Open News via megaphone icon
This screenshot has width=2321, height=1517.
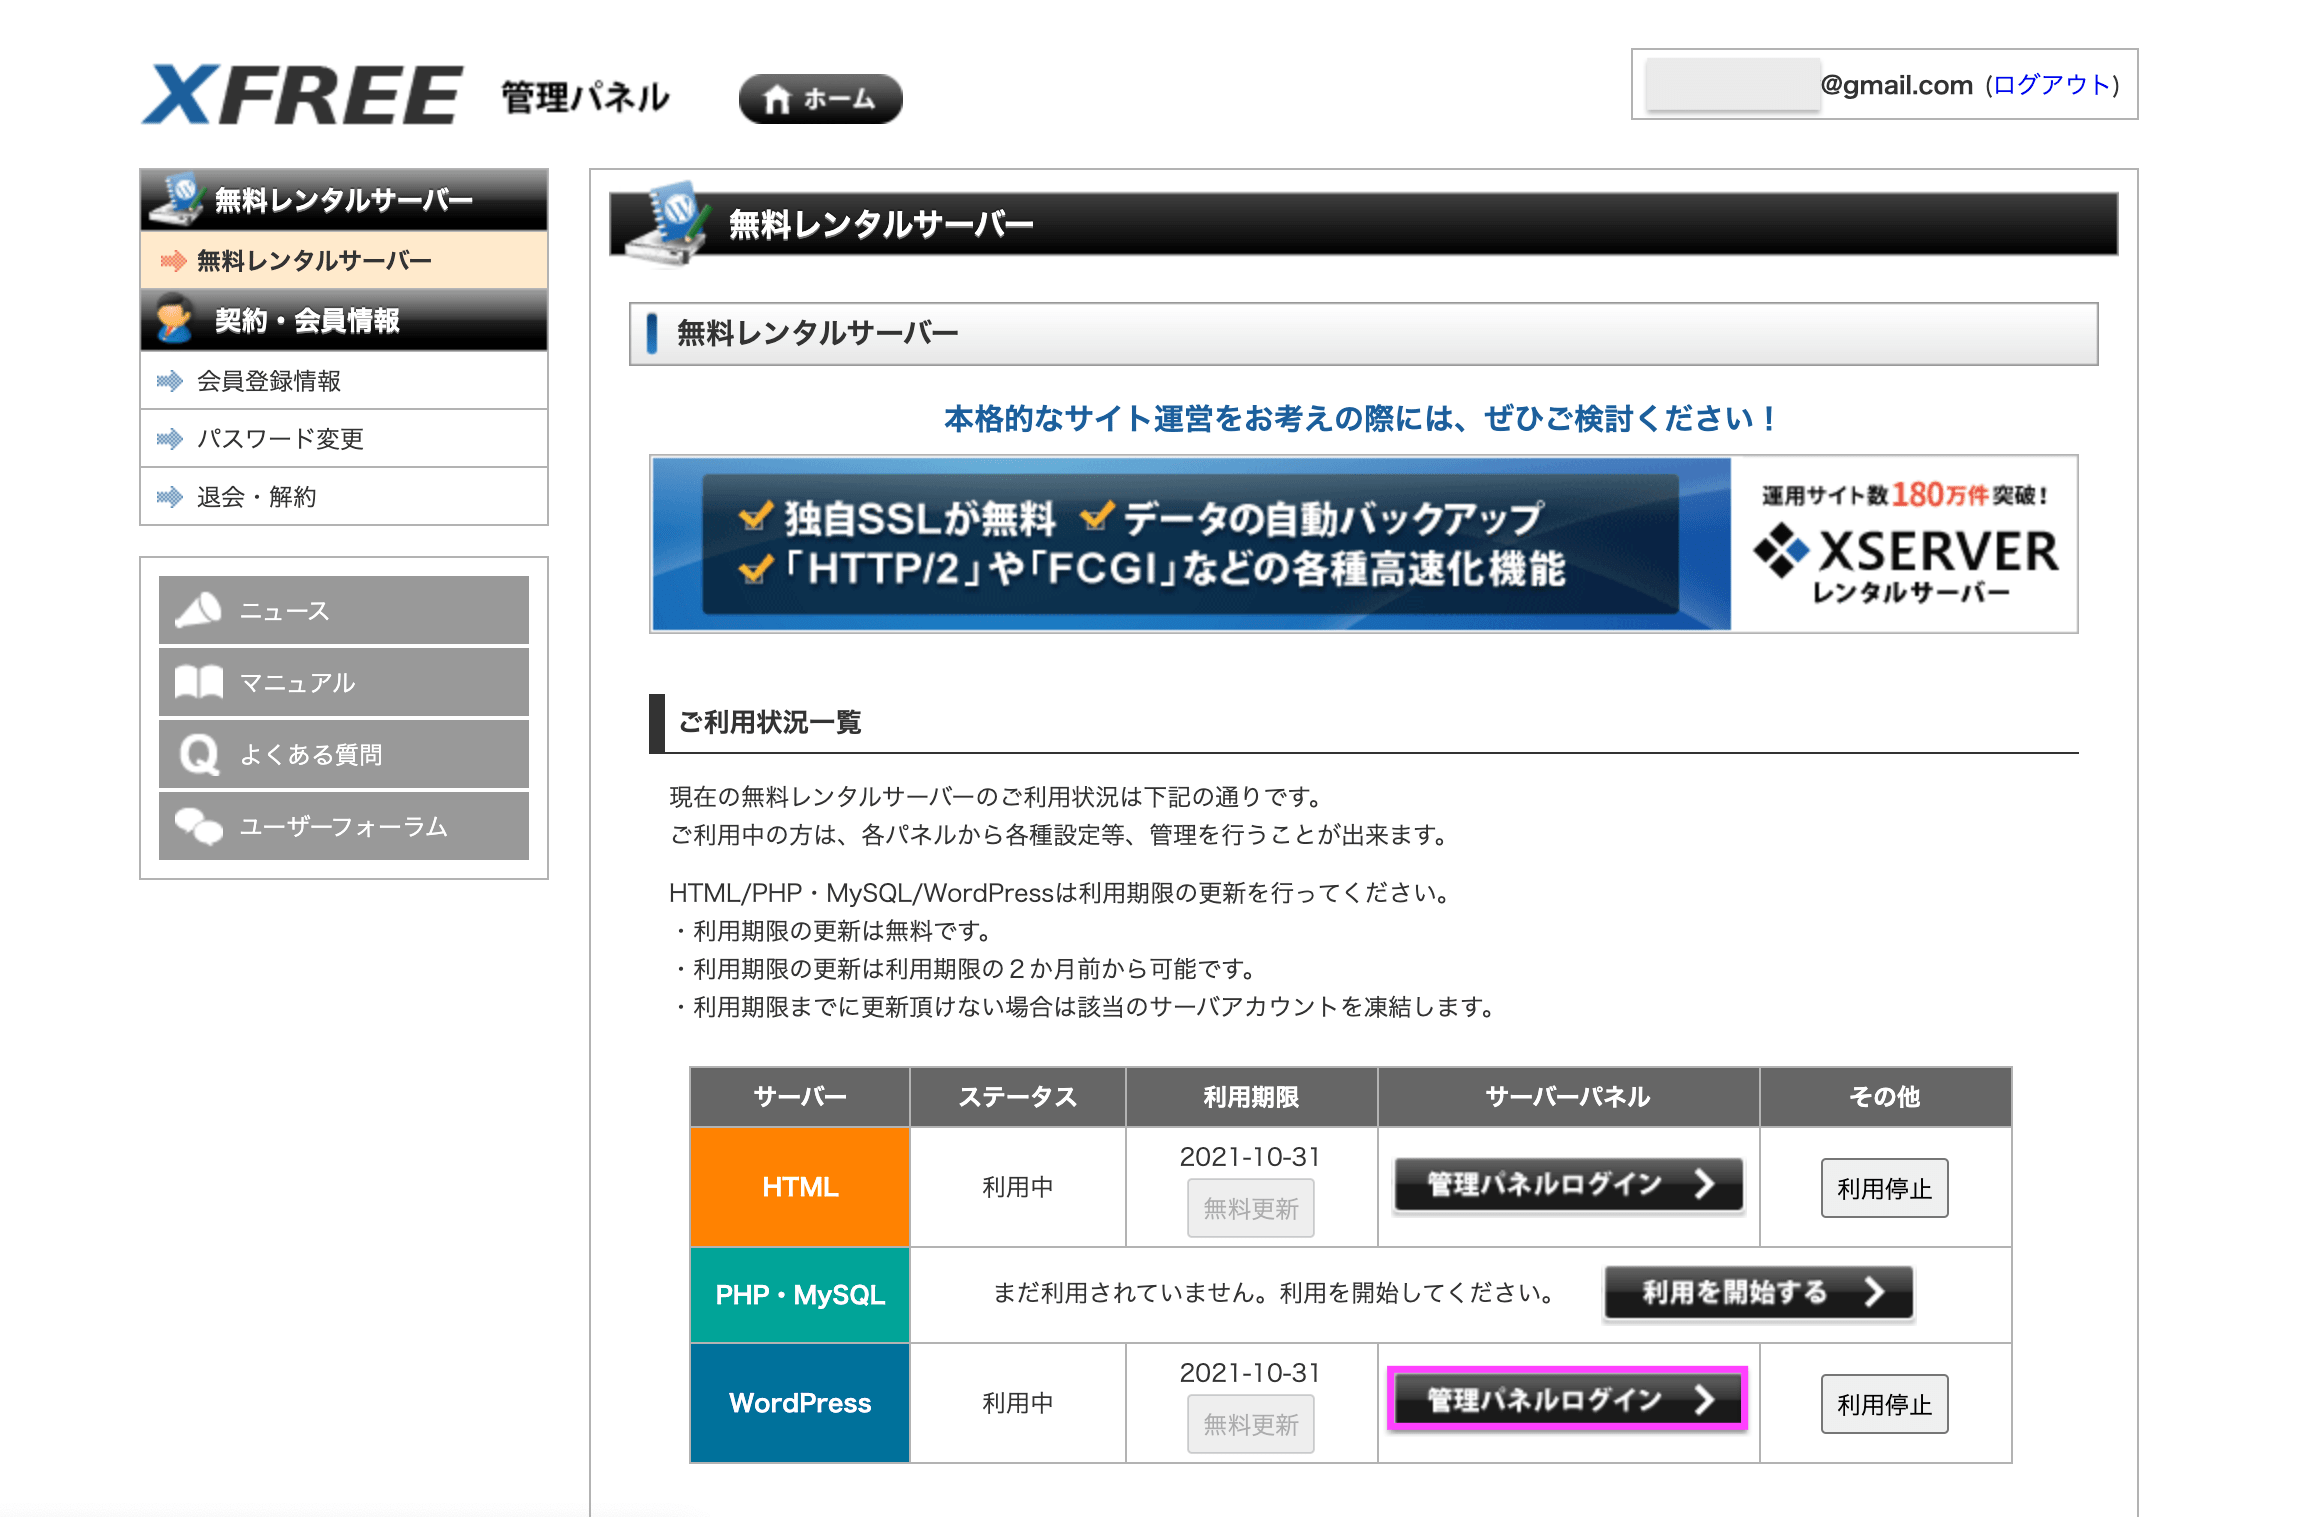click(x=199, y=610)
